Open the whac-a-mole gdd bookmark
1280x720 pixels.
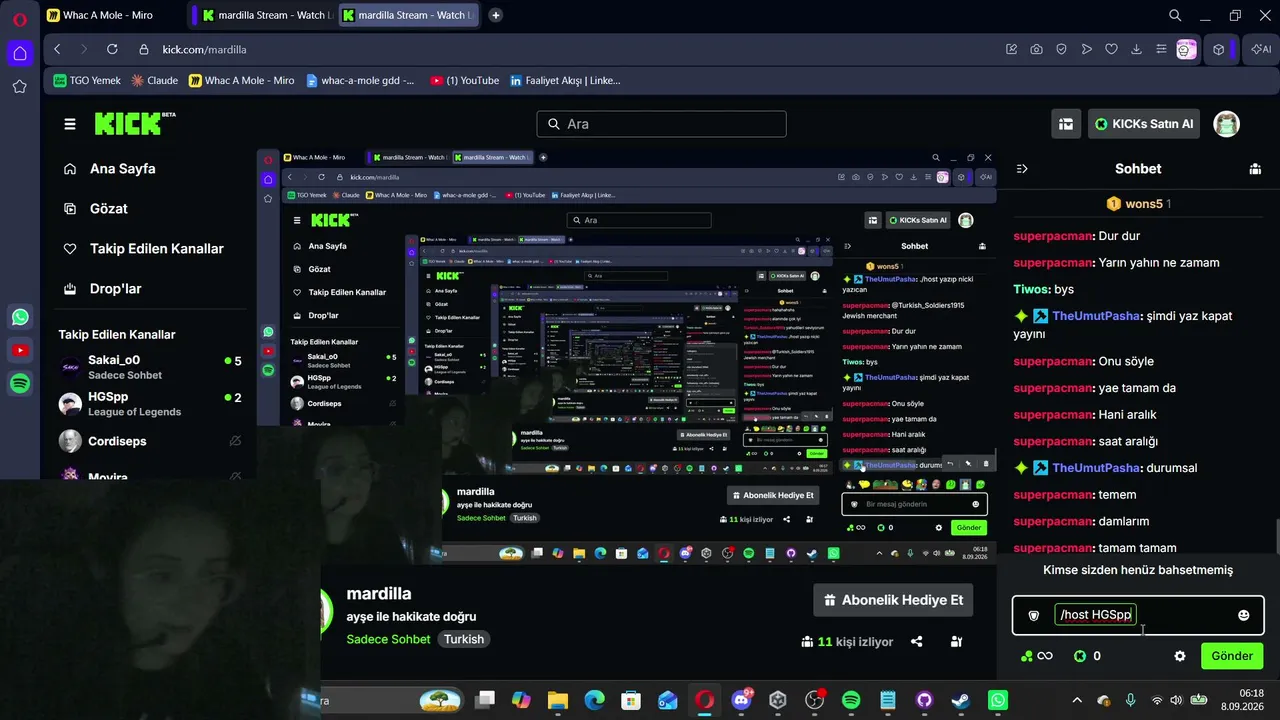[361, 80]
